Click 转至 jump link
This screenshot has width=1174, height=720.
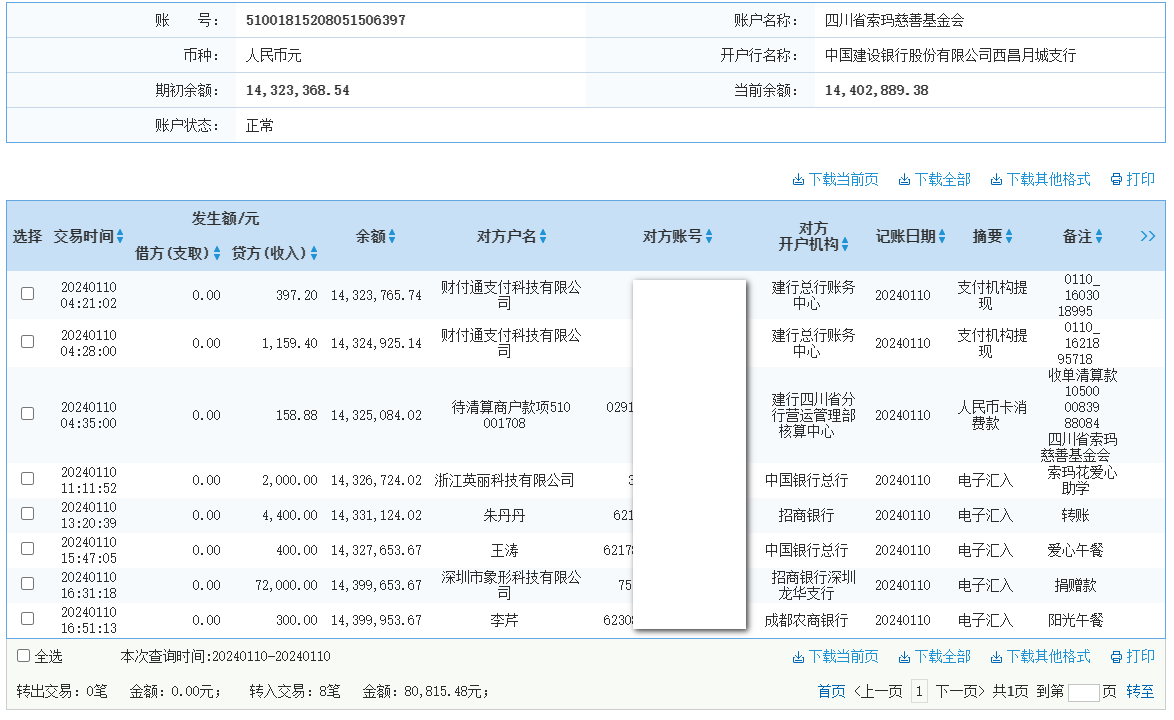coord(1140,692)
